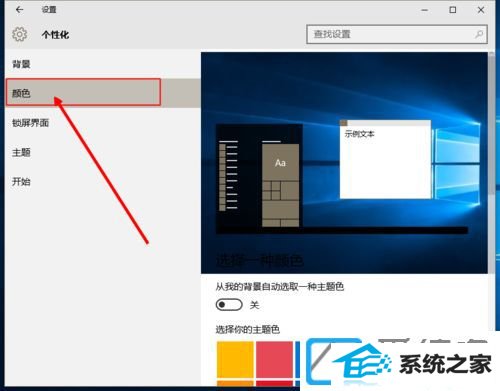
Task: Close the Settings window
Action: click(x=481, y=10)
